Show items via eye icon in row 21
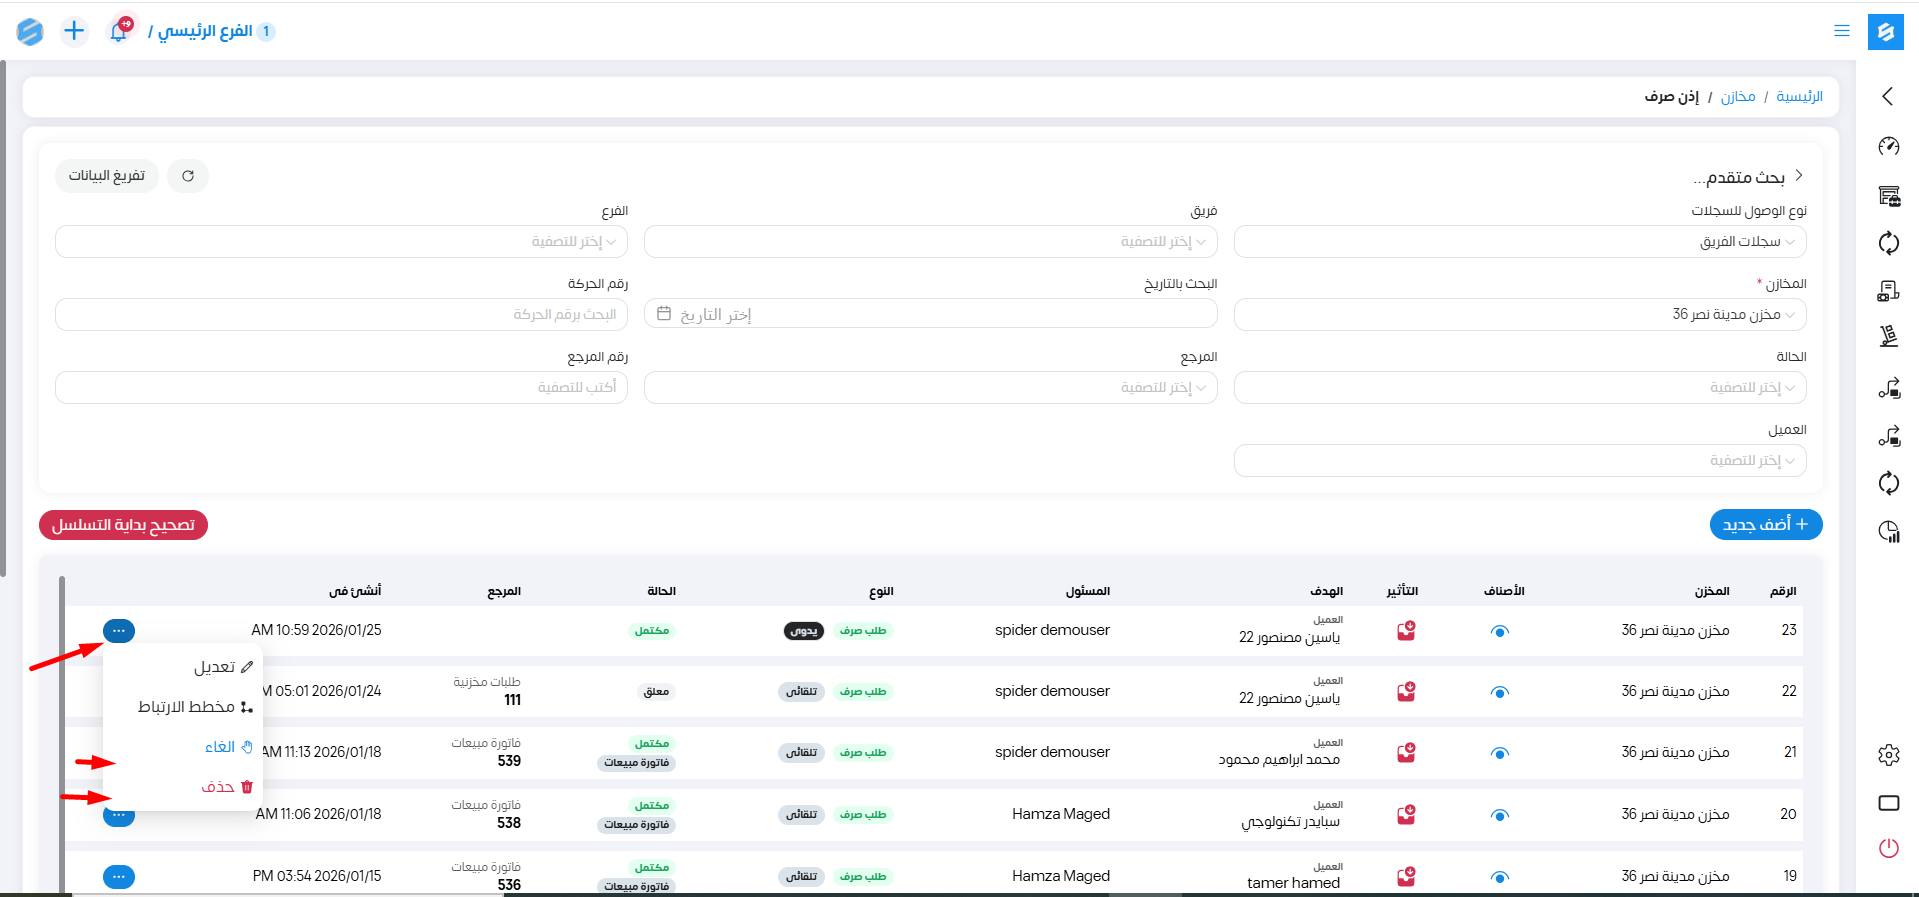Screen dimensions: 1919x897 tap(1499, 753)
